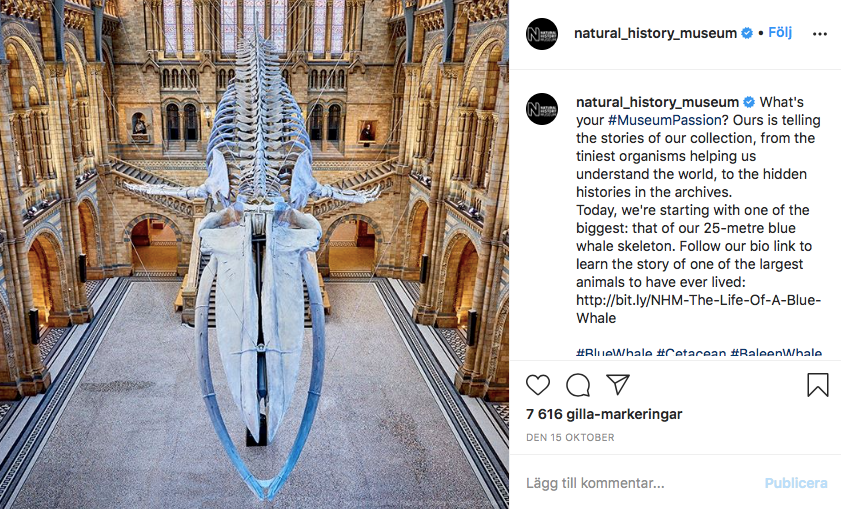
Task: Open the #Cetacean hashtag
Action: (691, 353)
